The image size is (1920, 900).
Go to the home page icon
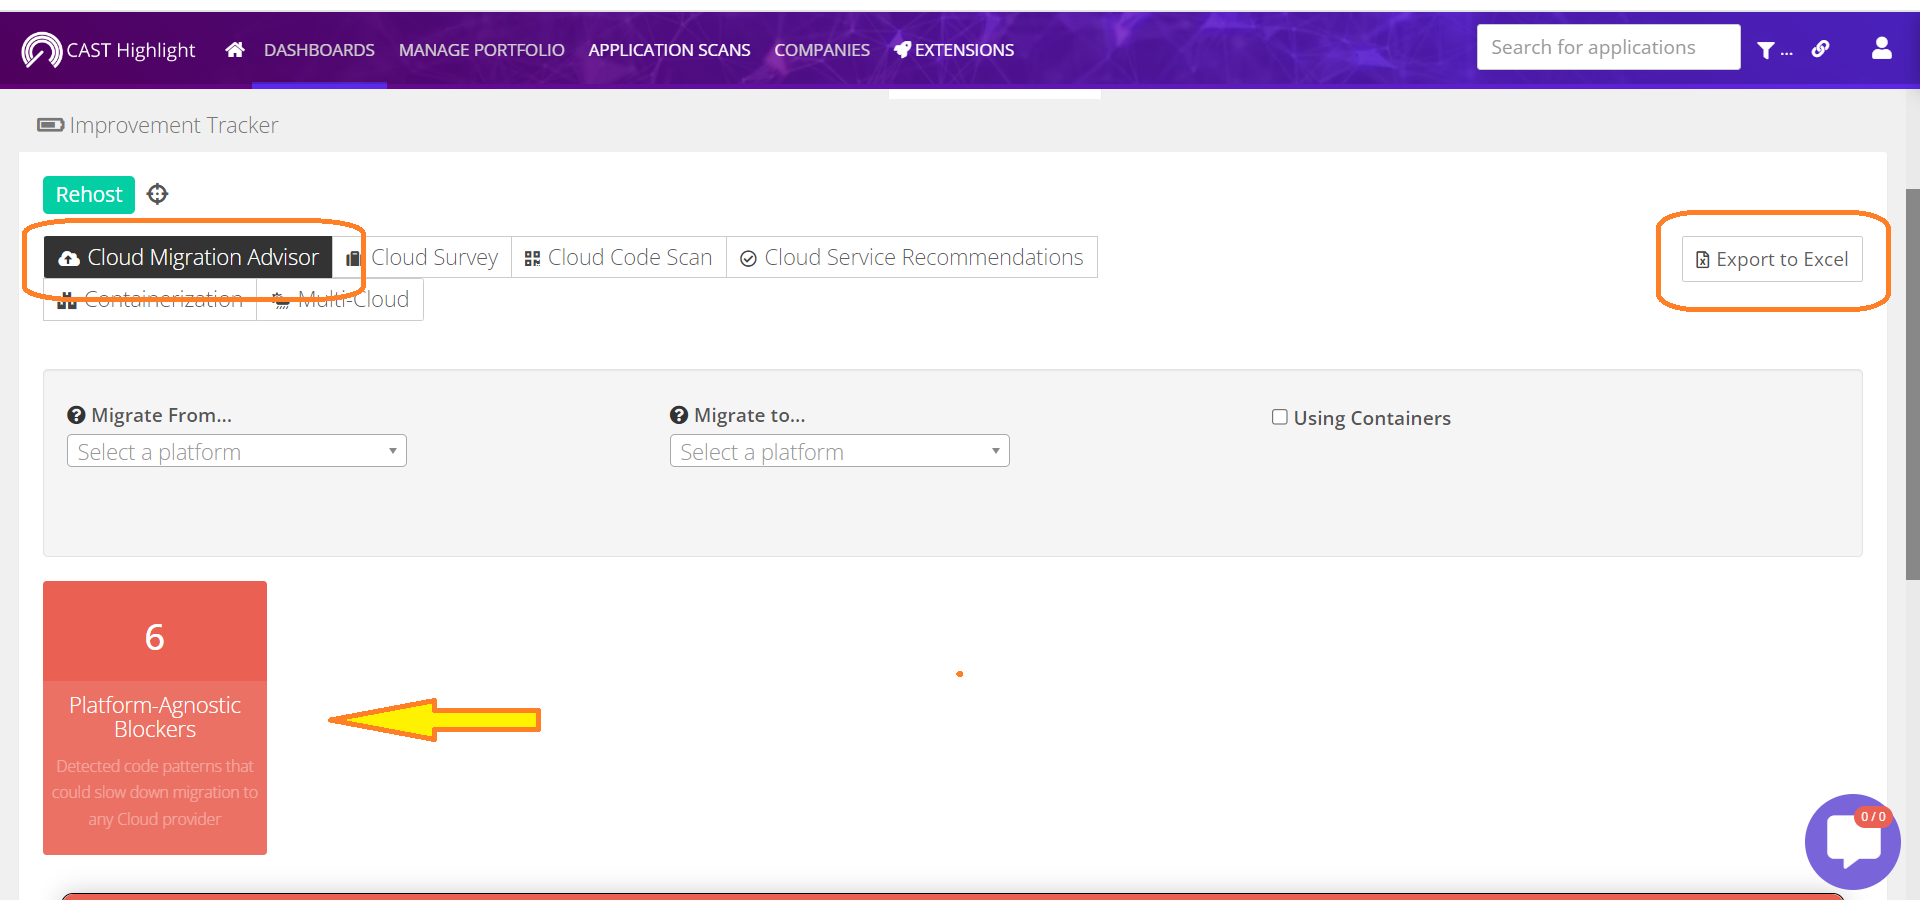pyautogui.click(x=235, y=50)
